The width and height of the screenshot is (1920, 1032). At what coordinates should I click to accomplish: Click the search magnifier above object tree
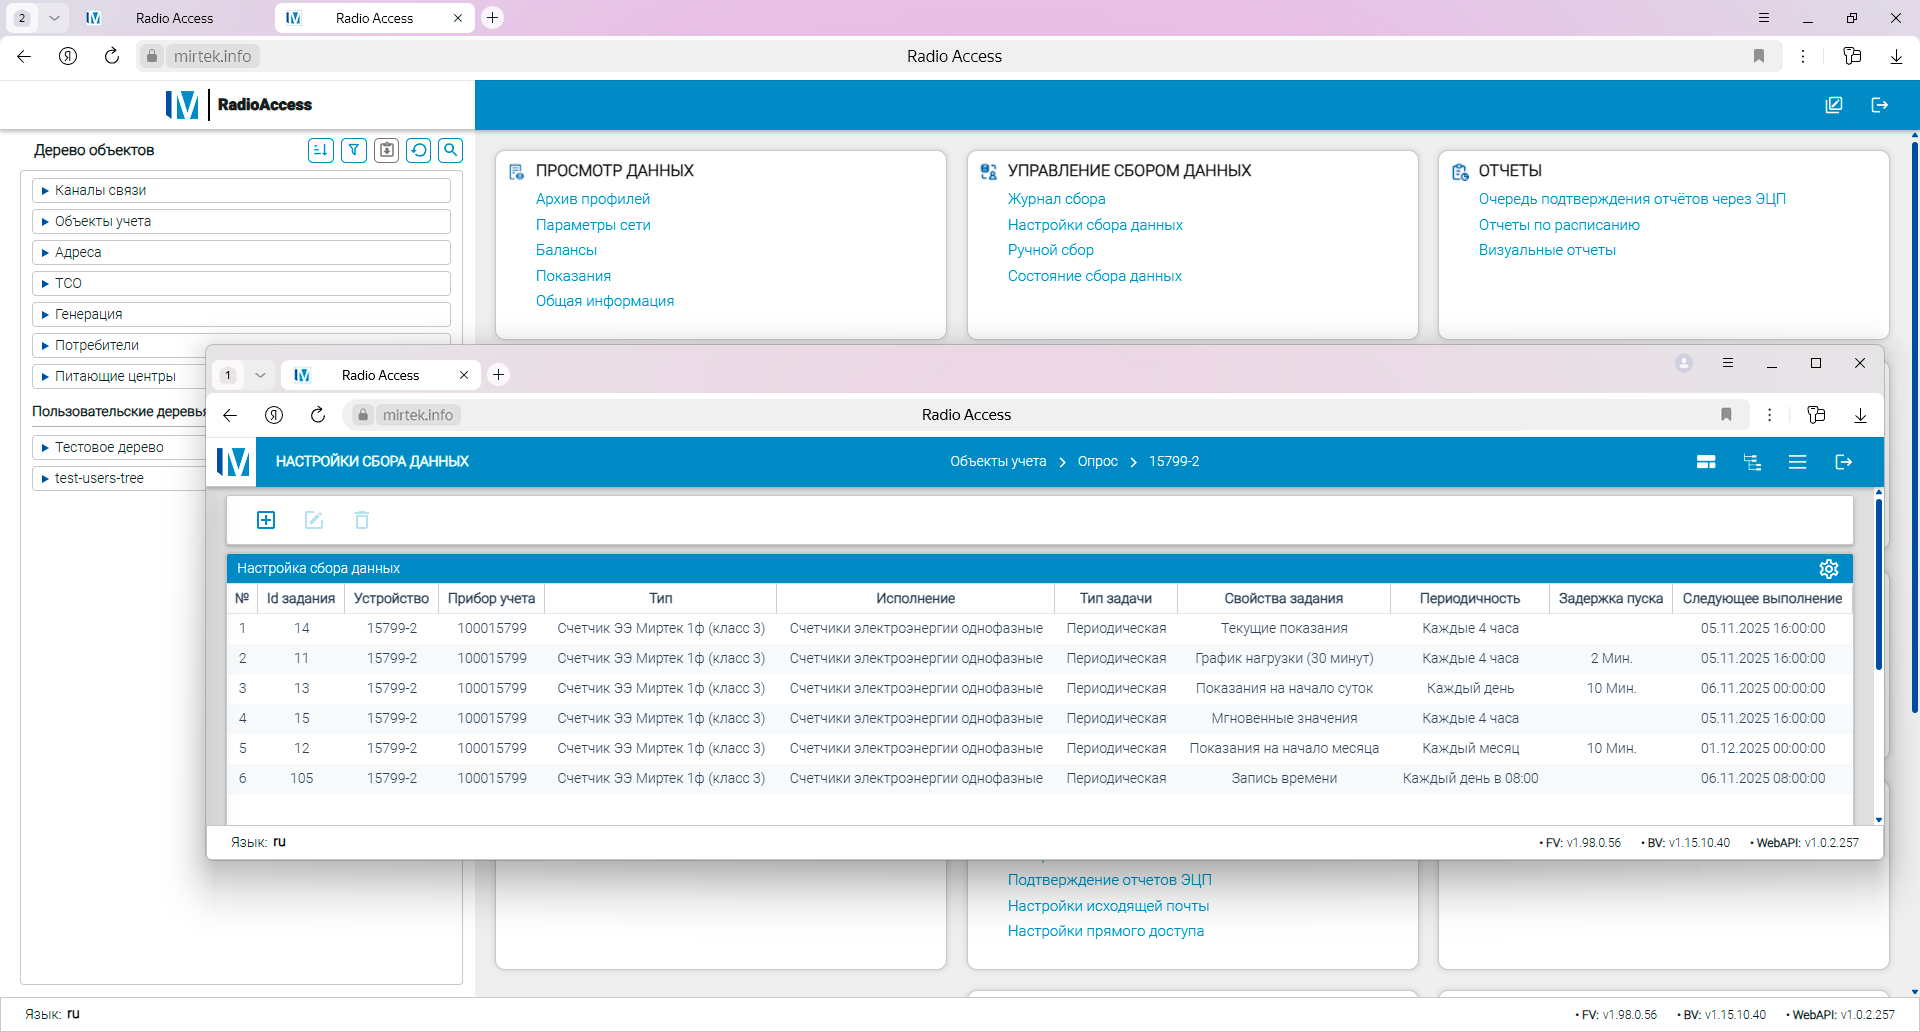coord(451,150)
